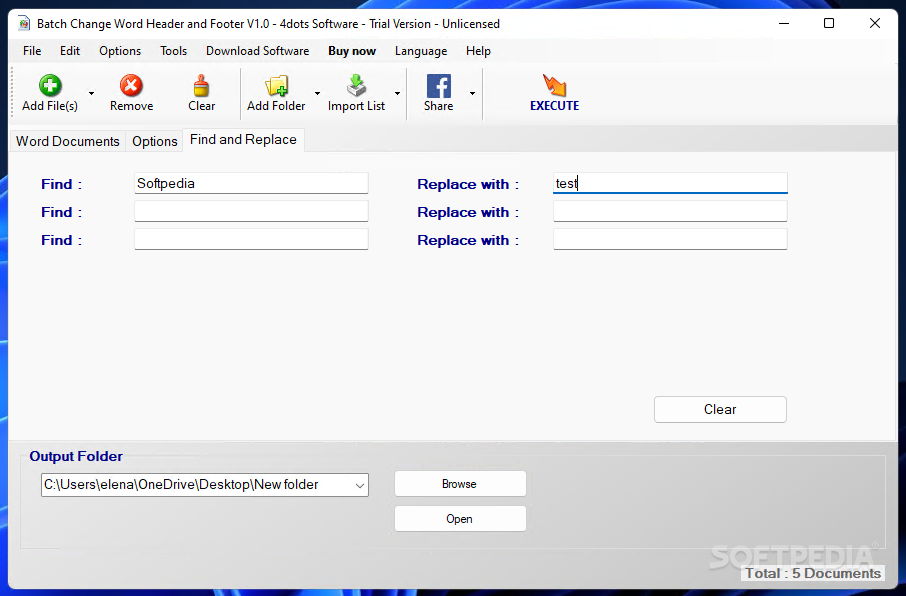Close the Batch Change Word Header window
This screenshot has width=906, height=596.
coord(875,24)
